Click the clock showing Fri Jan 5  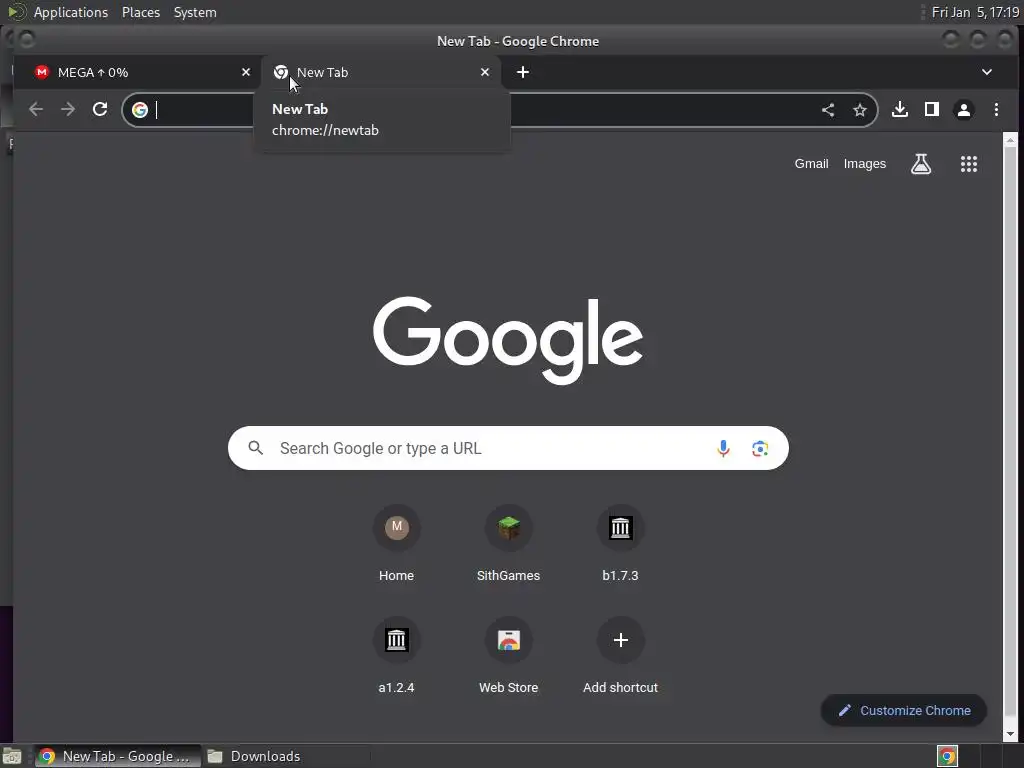click(x=975, y=12)
